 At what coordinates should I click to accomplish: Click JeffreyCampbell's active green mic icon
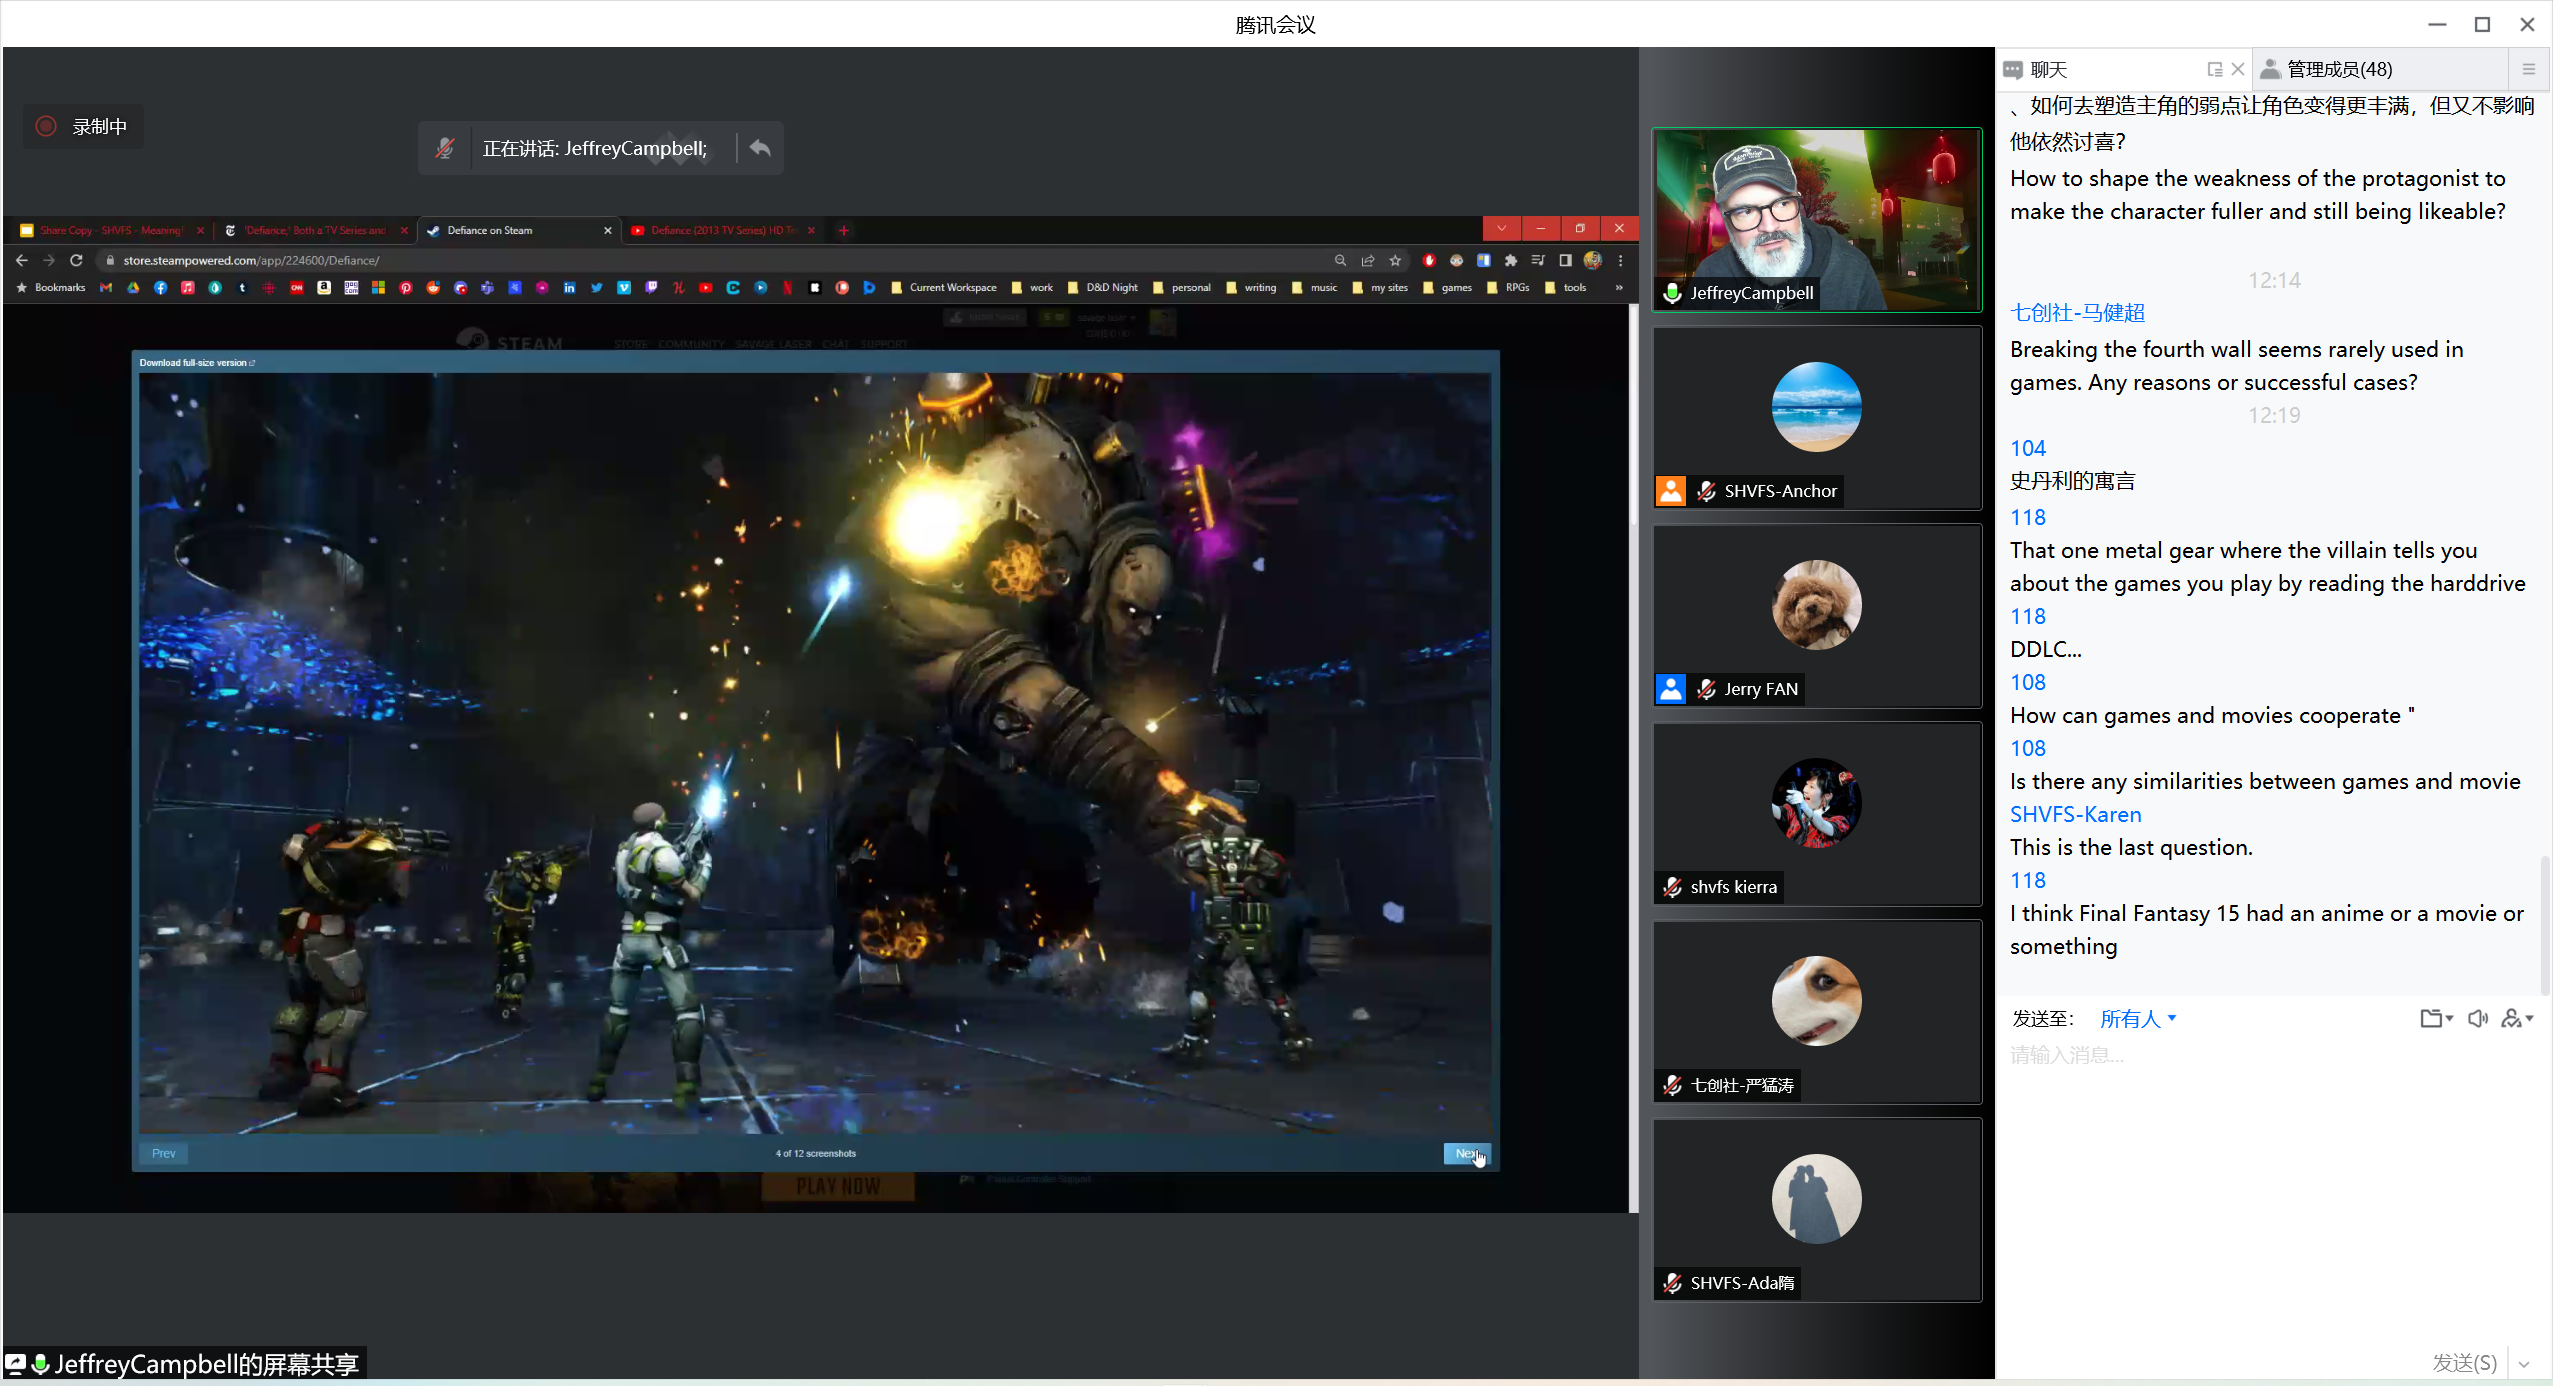[1672, 293]
